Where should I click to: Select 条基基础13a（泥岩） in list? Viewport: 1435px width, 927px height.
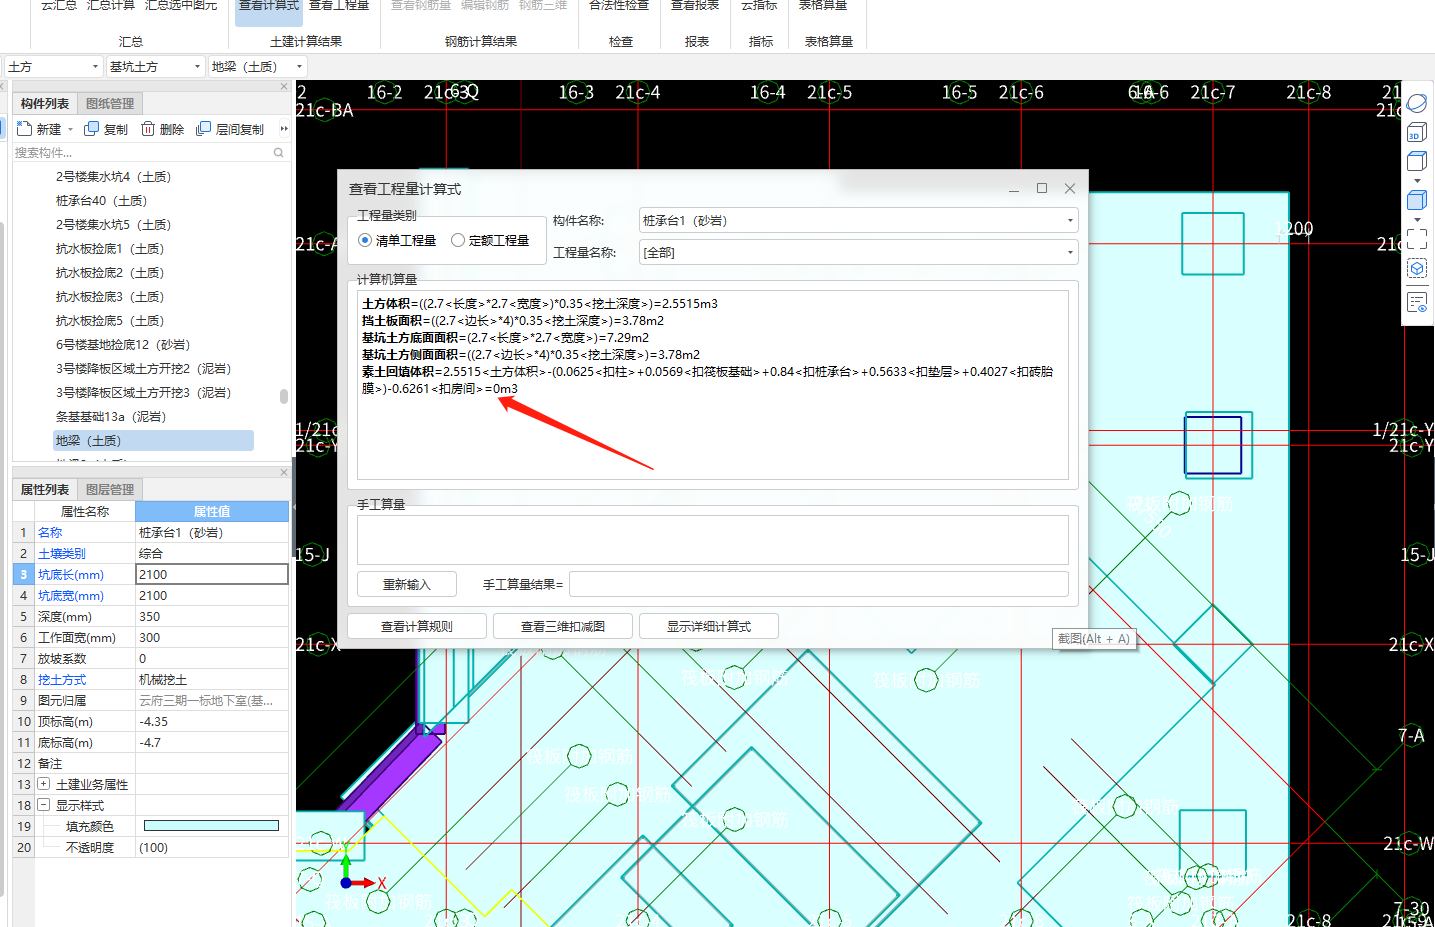tap(111, 417)
